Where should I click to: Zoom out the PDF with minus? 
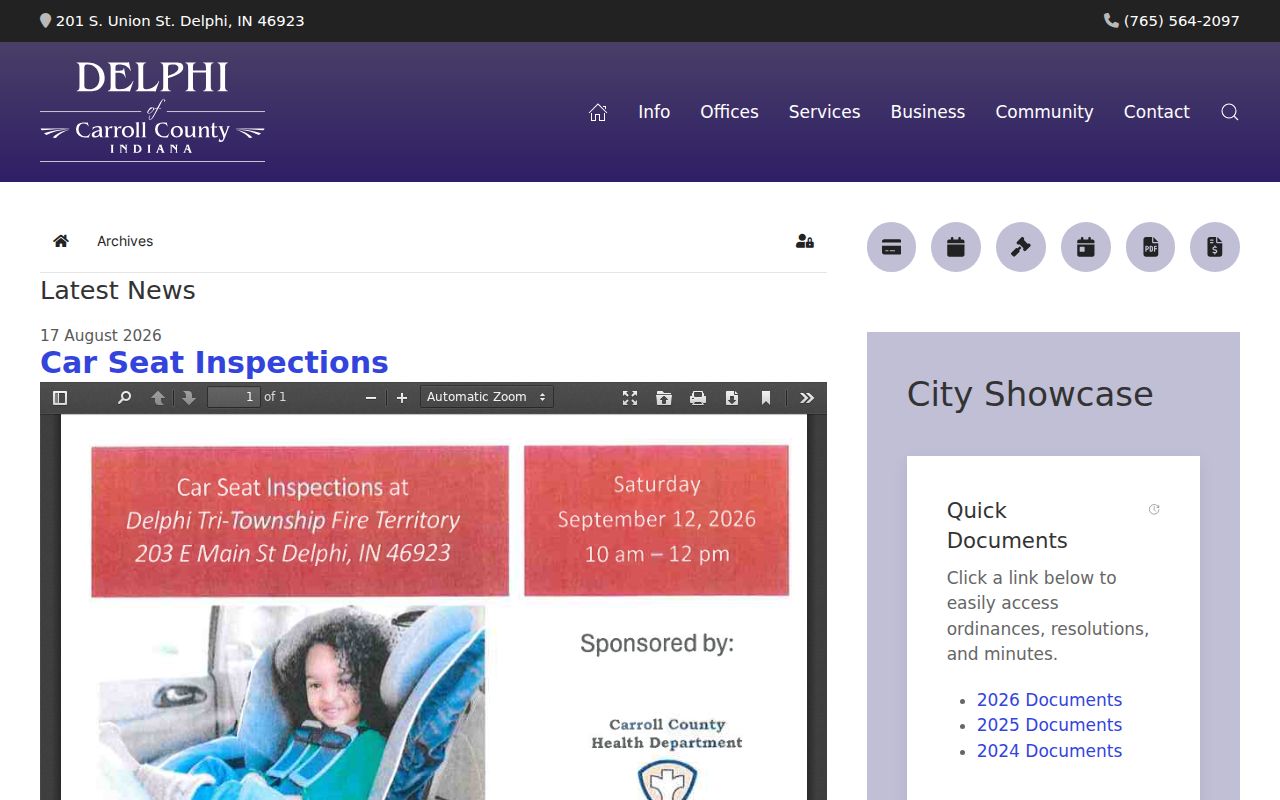pyautogui.click(x=371, y=398)
